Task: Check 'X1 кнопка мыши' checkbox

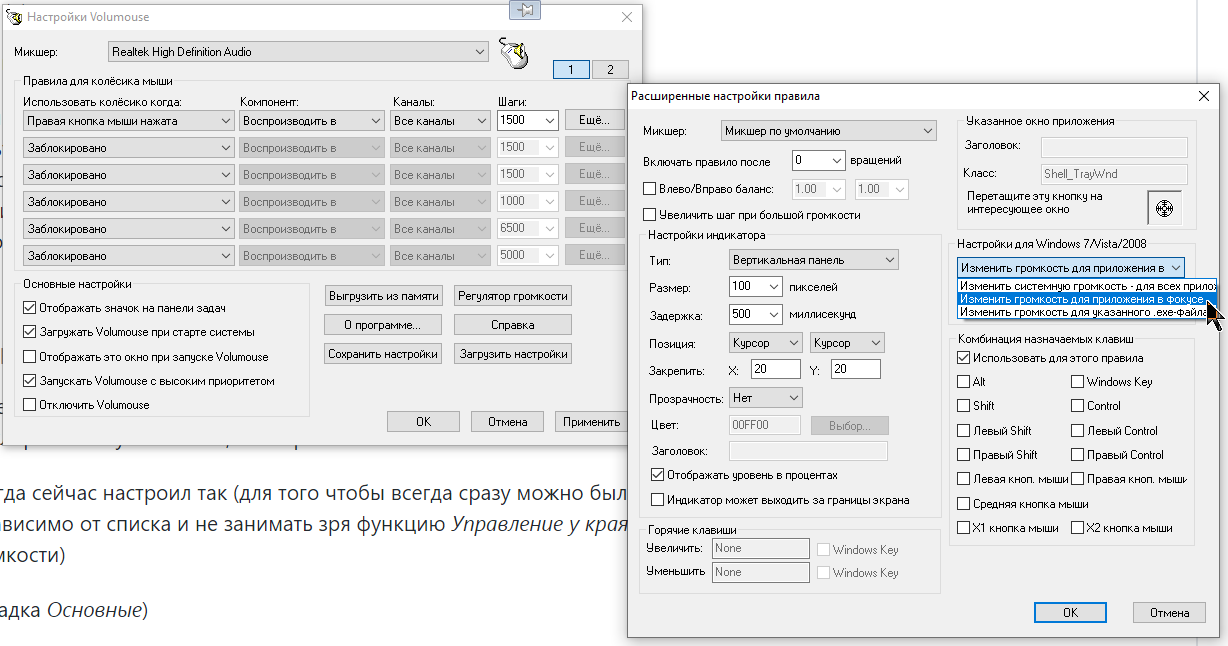Action: pyautogui.click(x=964, y=527)
